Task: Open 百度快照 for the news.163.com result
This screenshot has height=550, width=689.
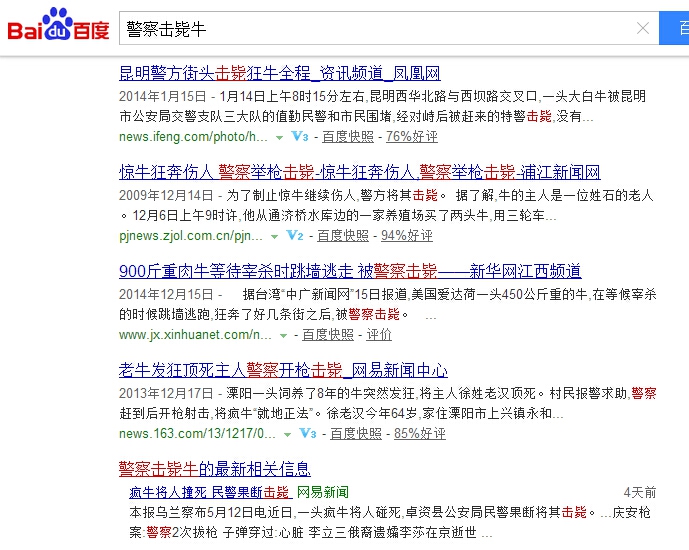Action: pos(356,434)
